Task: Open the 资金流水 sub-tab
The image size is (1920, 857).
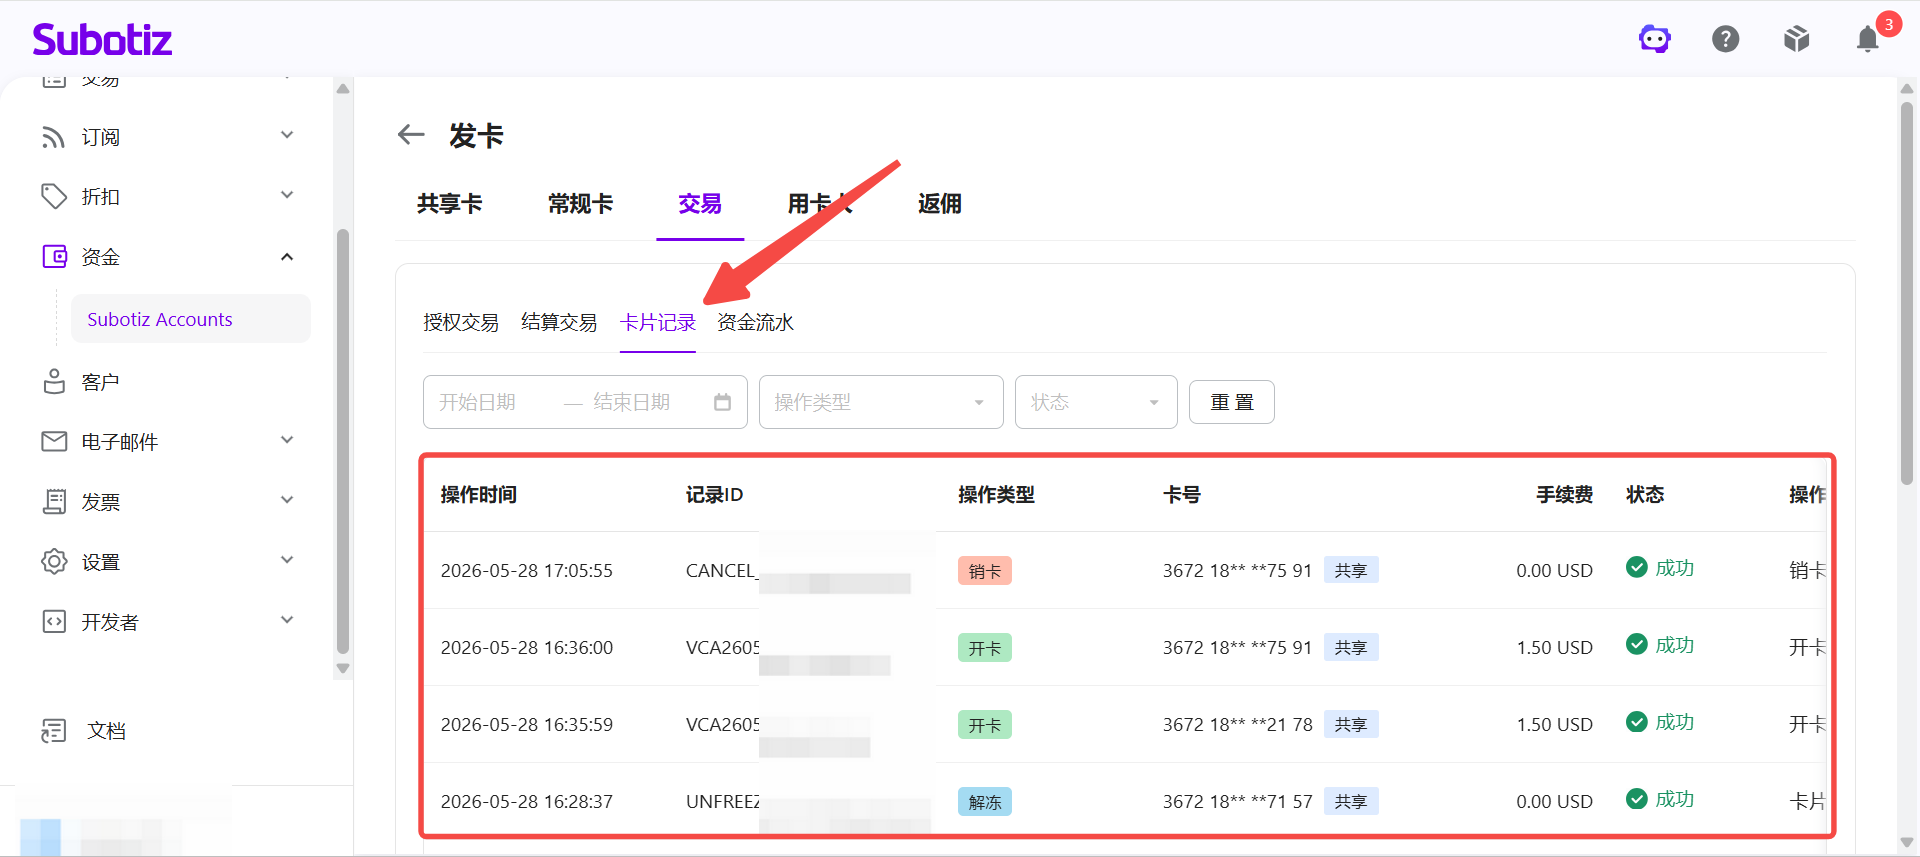Action: [x=755, y=322]
